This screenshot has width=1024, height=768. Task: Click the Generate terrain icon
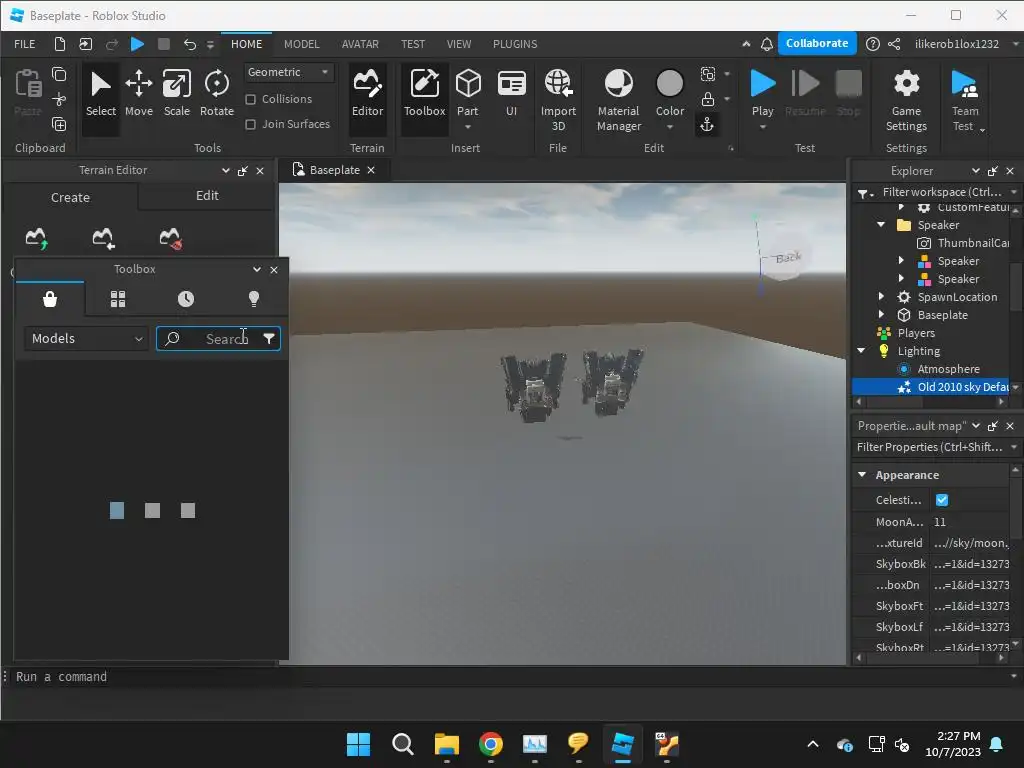pos(37,238)
